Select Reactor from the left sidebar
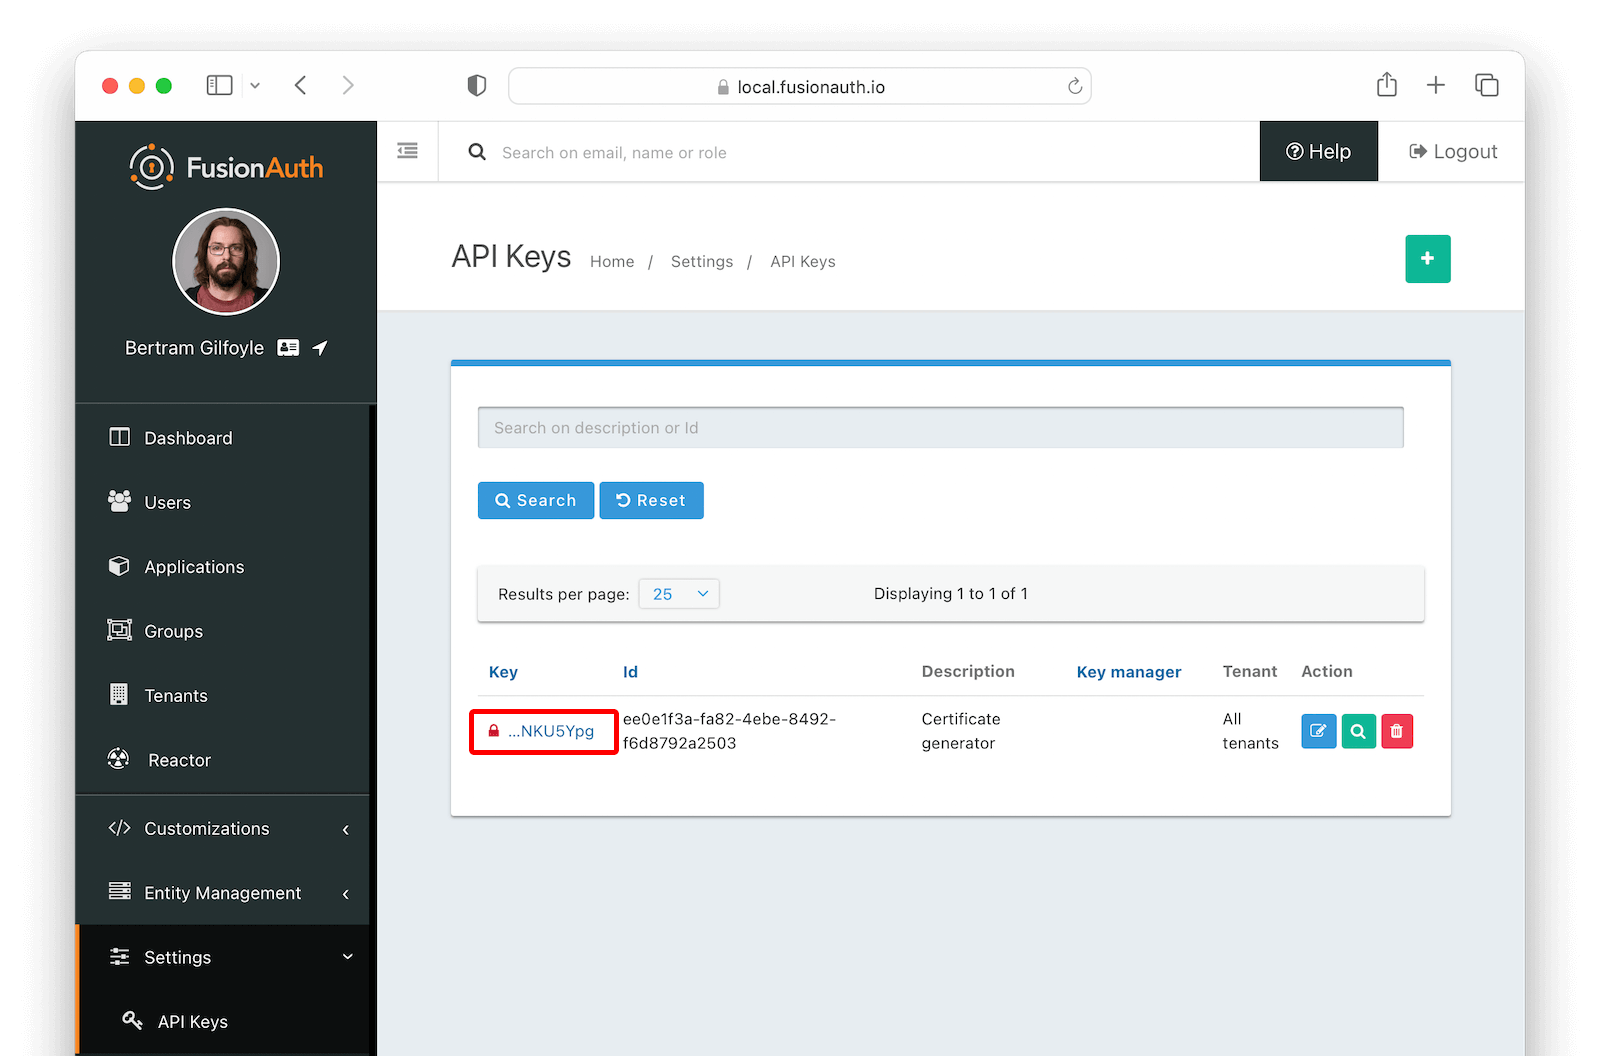This screenshot has width=1600, height=1056. coord(180,759)
